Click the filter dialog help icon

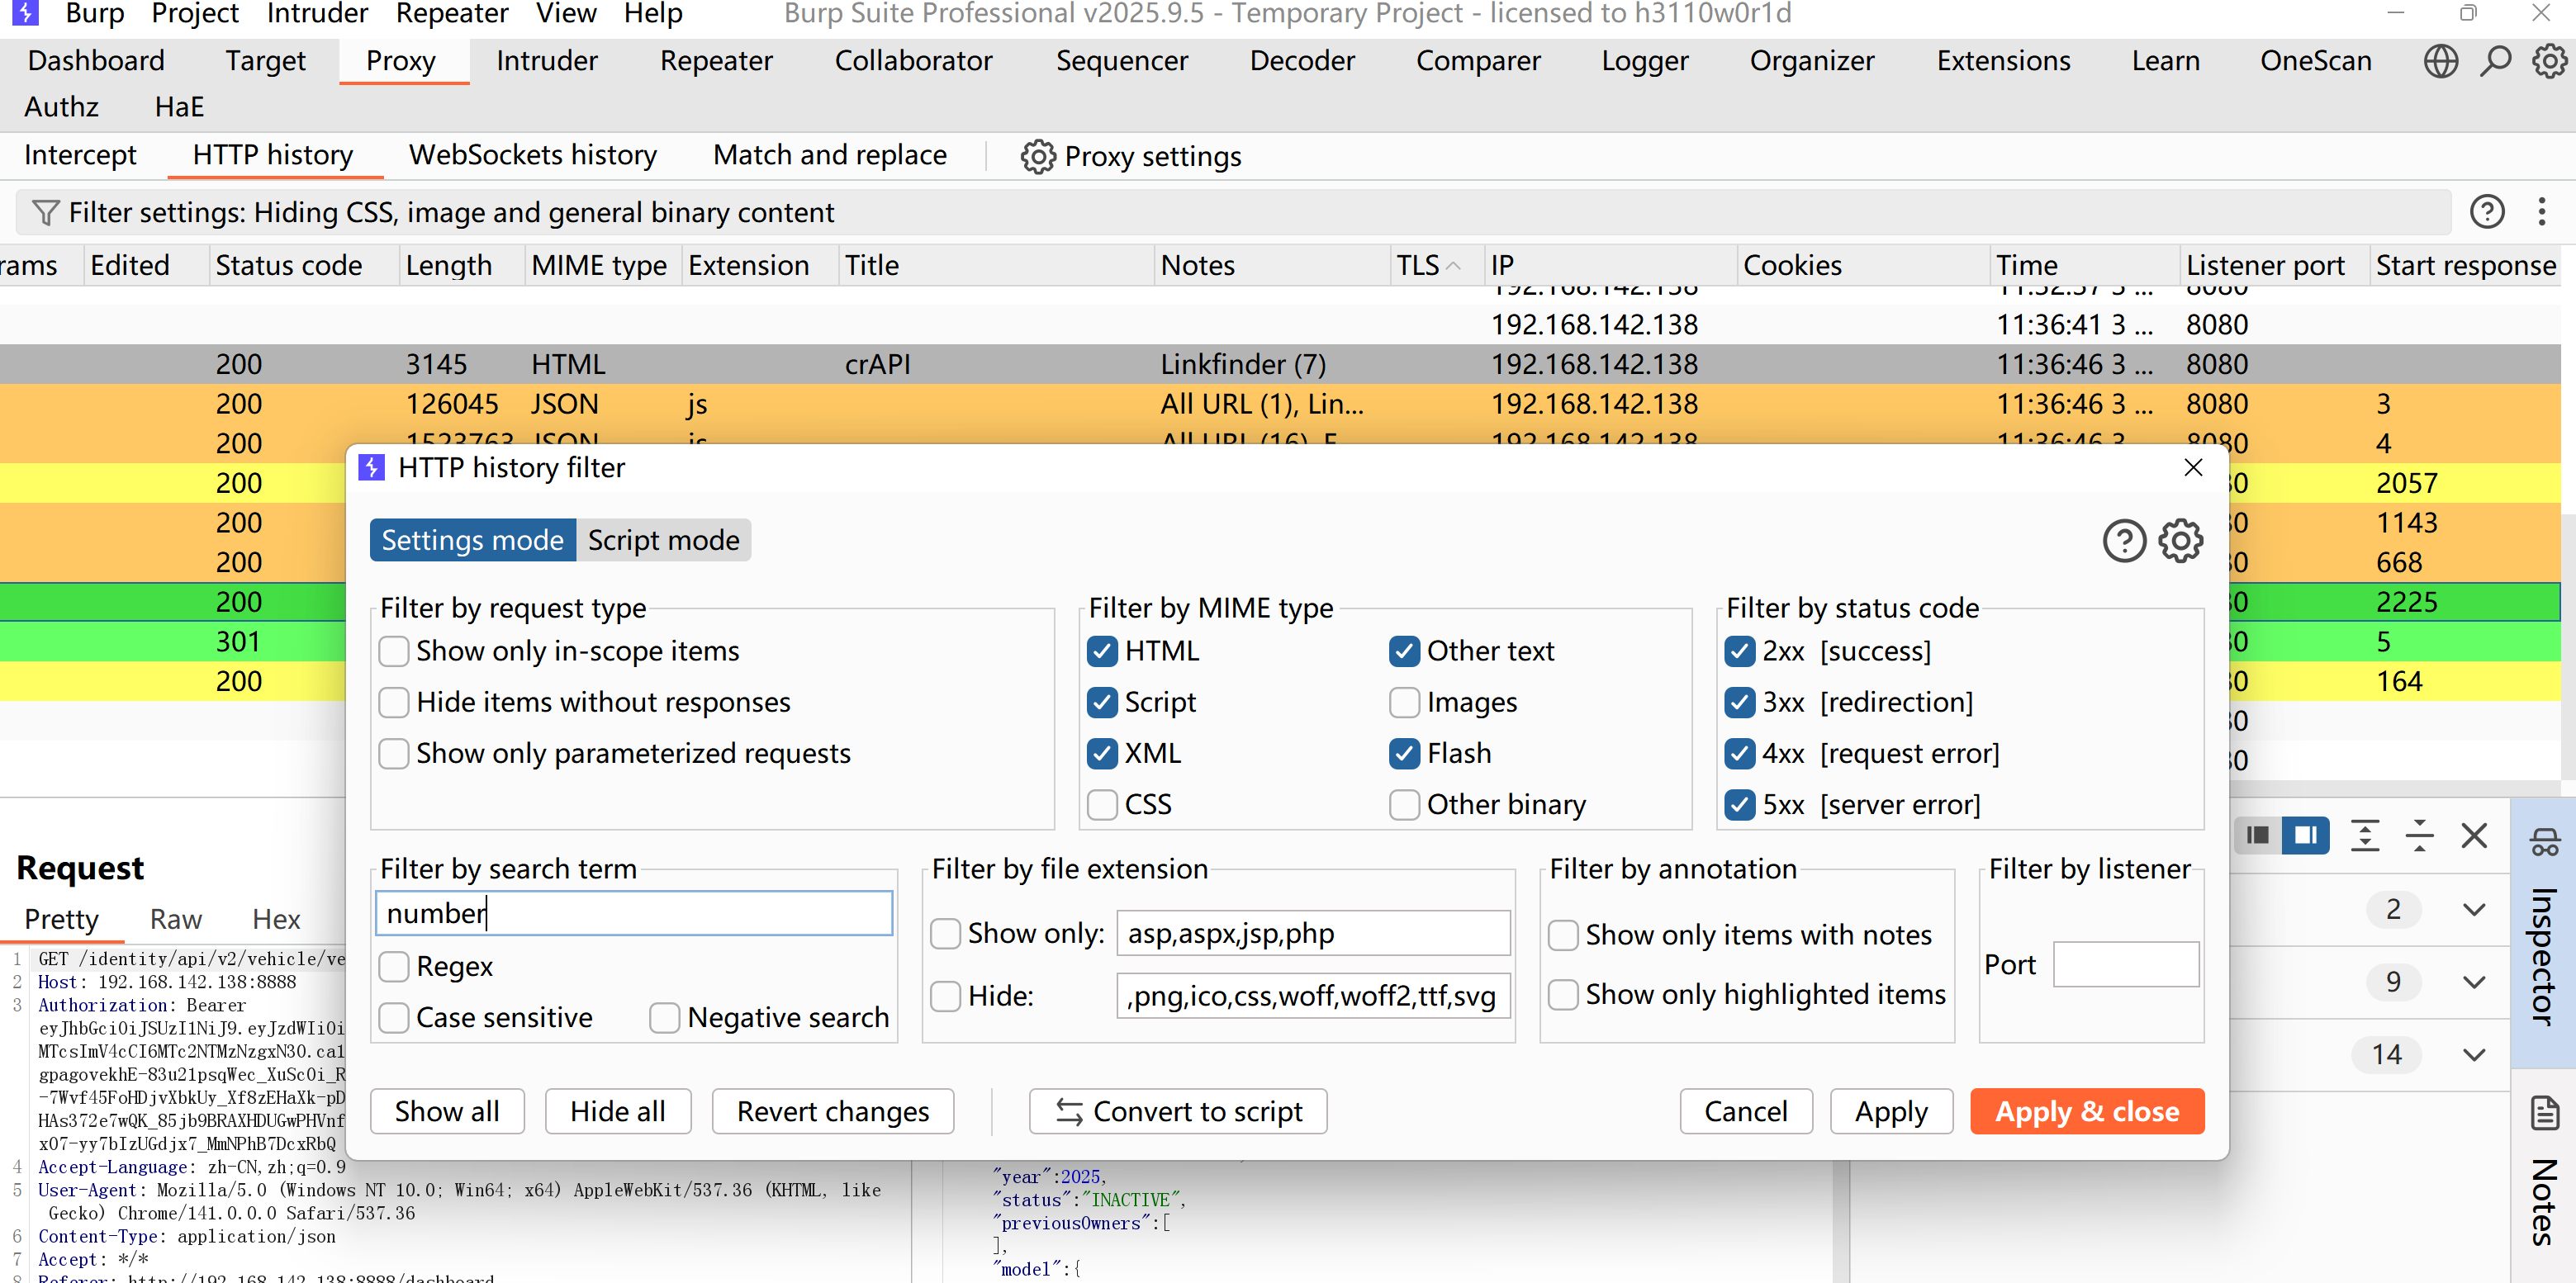2123,541
